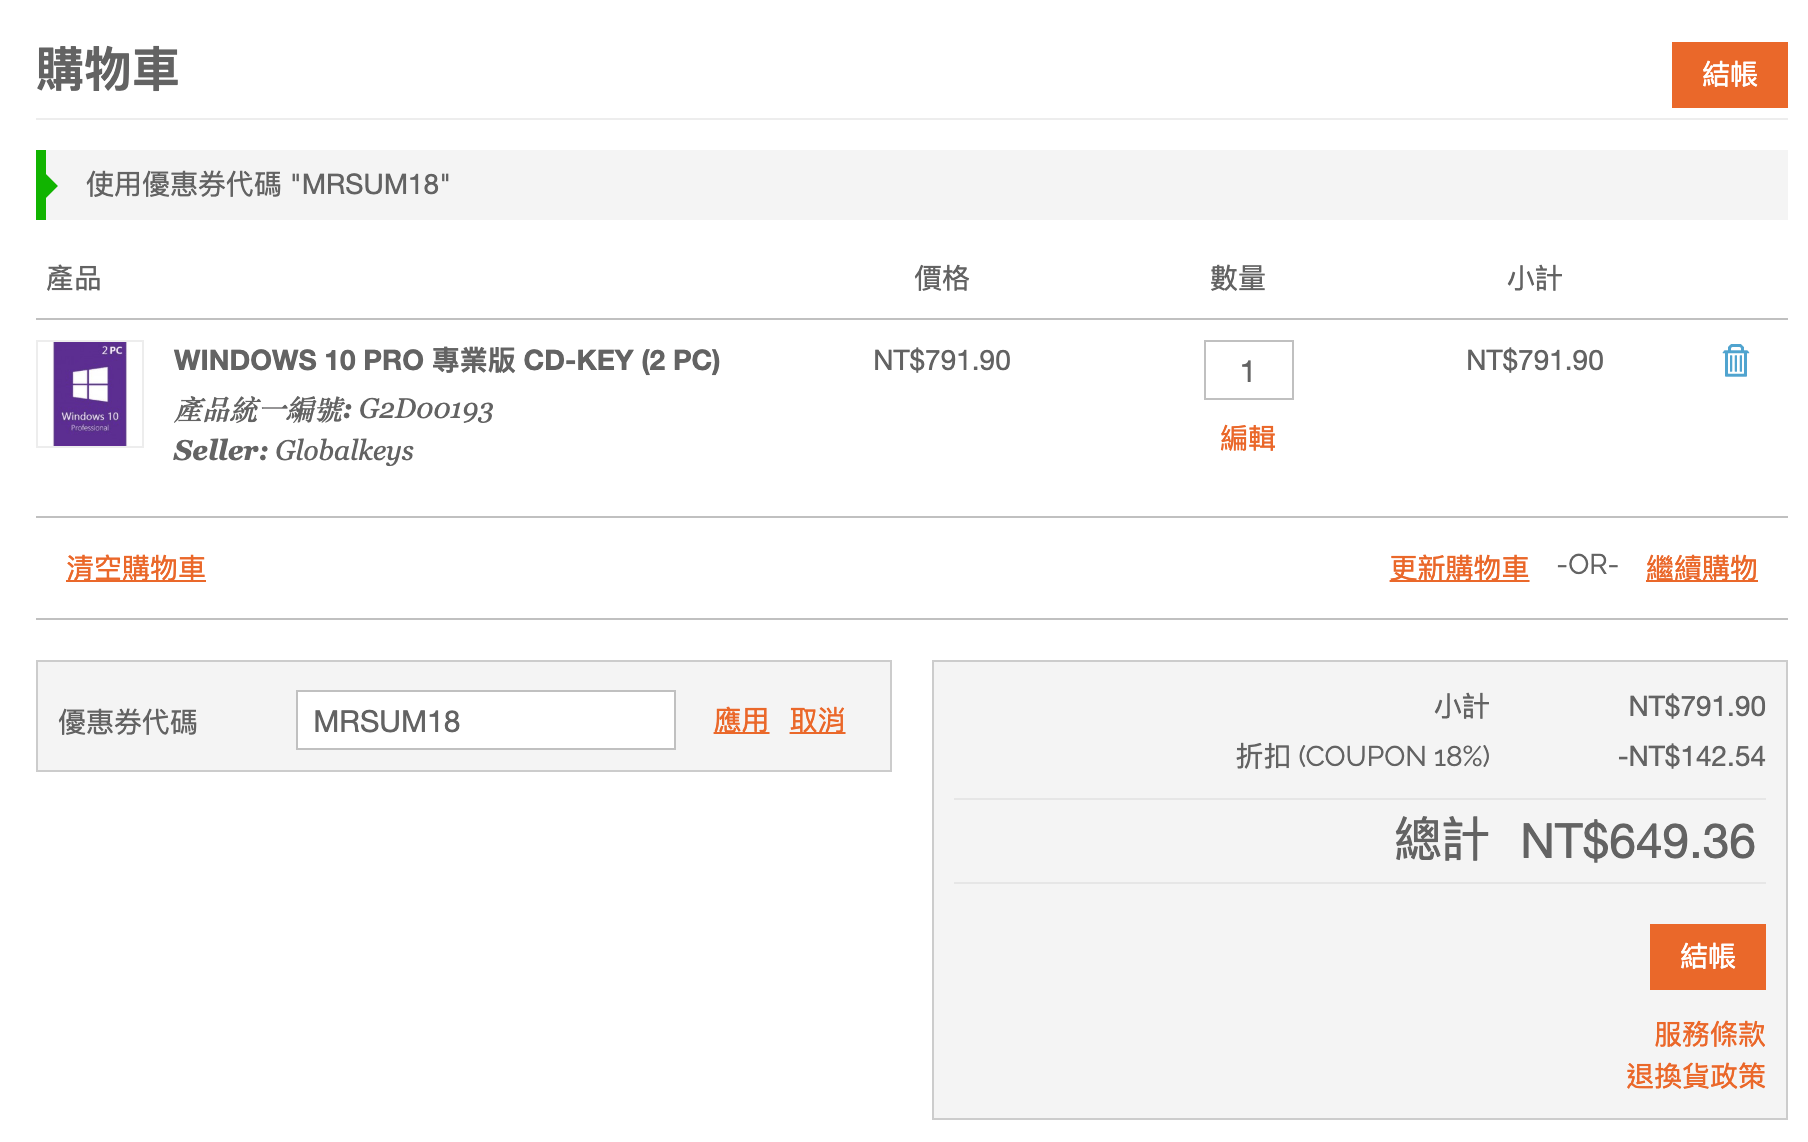Click the green arrow on the coupon notice

pyautogui.click(x=46, y=185)
